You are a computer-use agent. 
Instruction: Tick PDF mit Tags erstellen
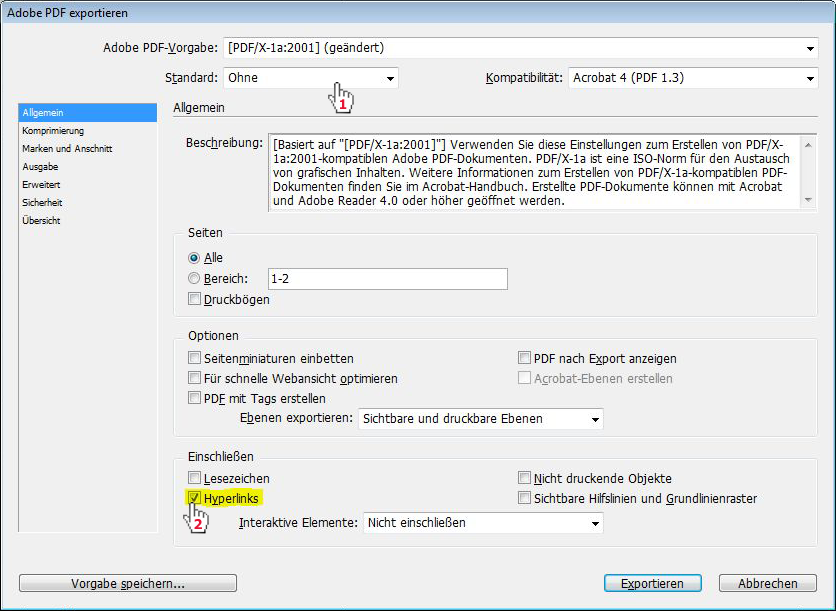(194, 398)
